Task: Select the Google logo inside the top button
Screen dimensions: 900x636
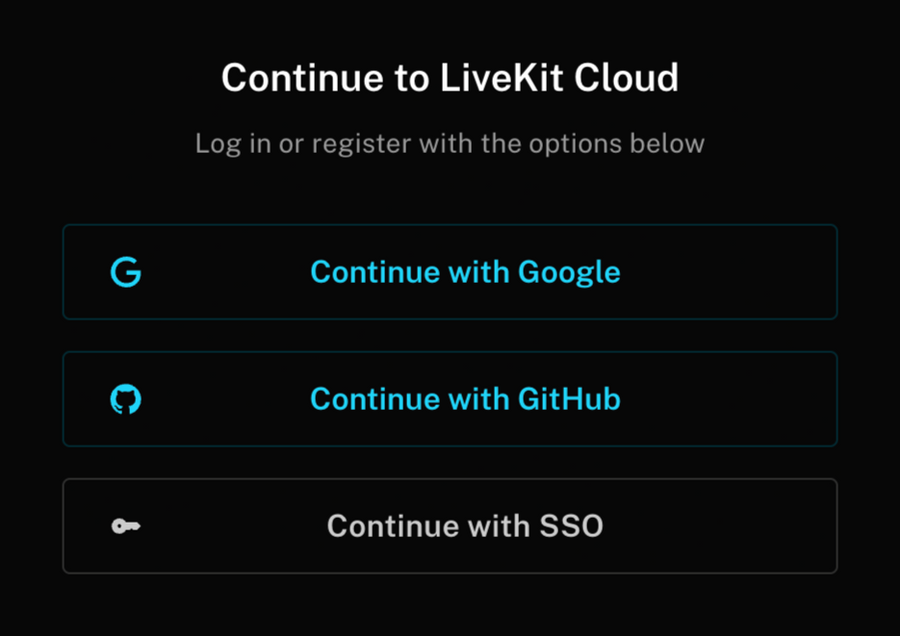Action: (x=124, y=271)
